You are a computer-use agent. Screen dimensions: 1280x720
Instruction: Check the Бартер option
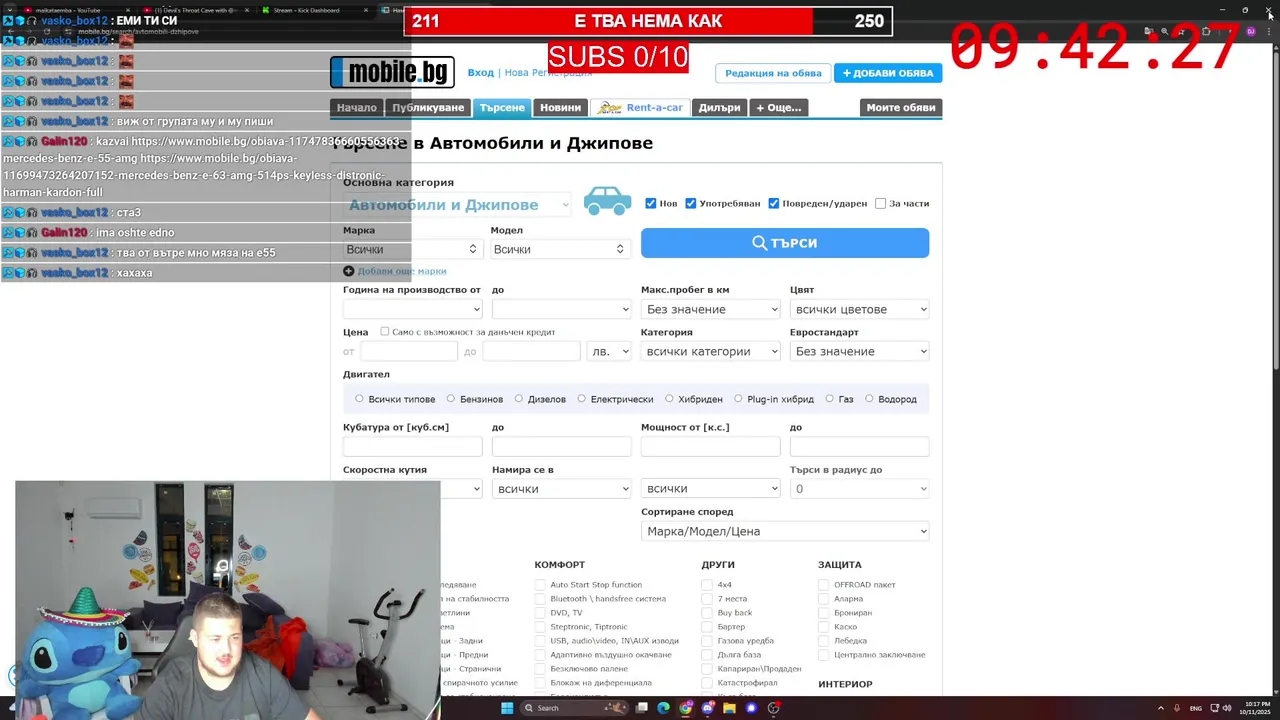(707, 627)
